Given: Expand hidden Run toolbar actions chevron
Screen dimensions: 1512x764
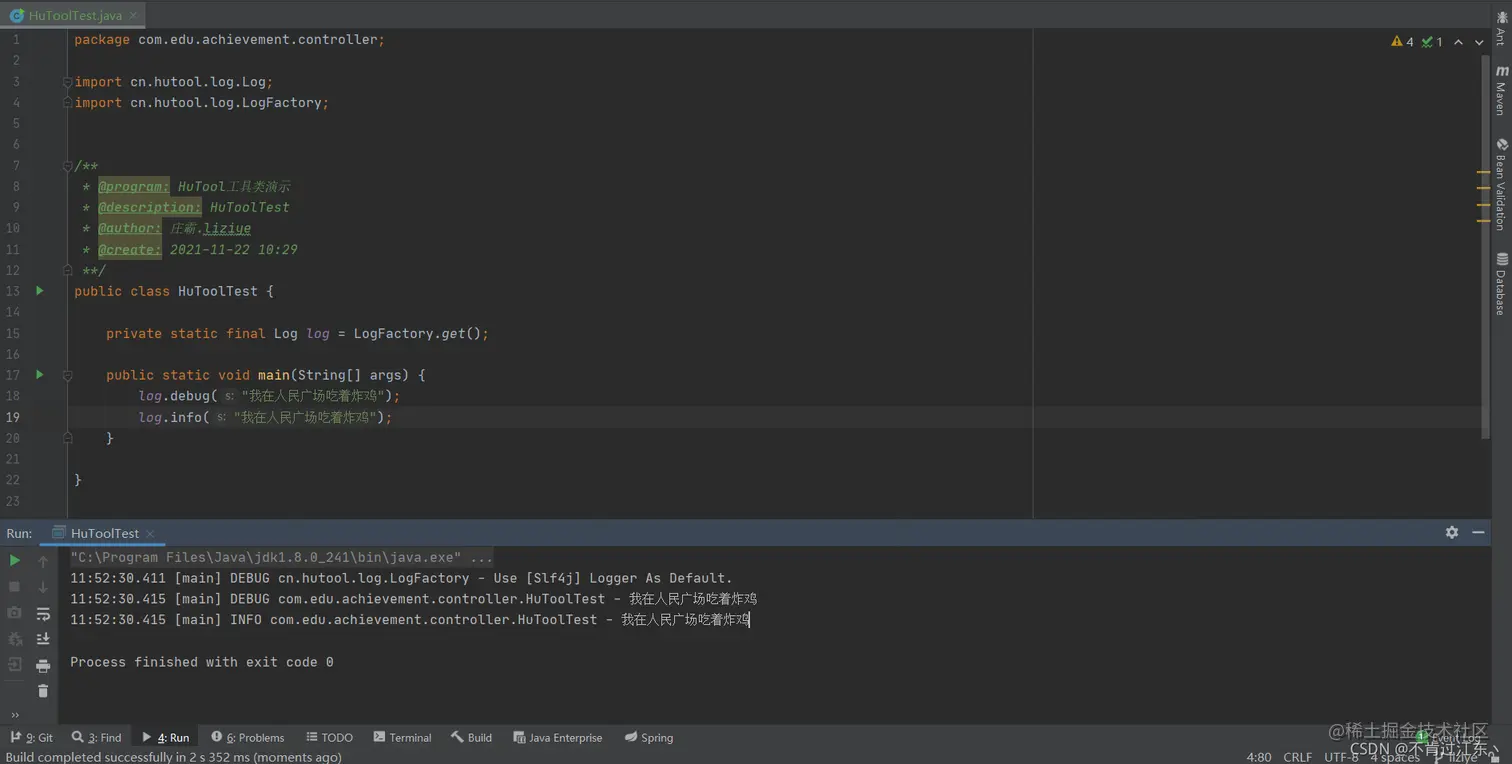Looking at the screenshot, I should (x=15, y=714).
